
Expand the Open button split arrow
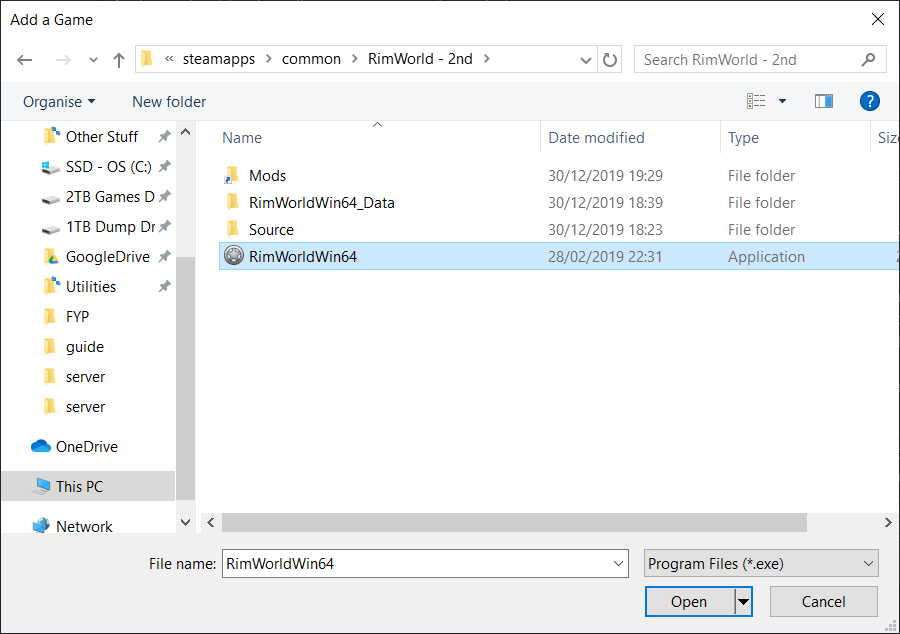coord(742,602)
